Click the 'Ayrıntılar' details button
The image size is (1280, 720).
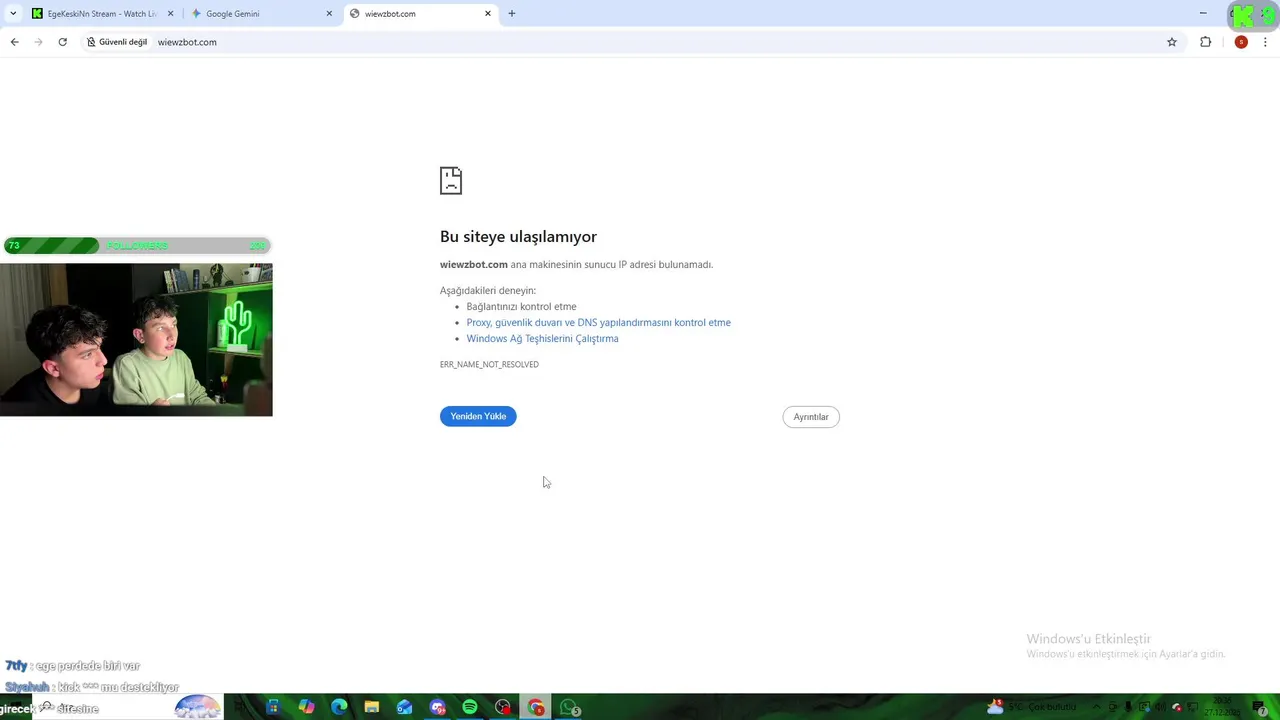point(811,417)
